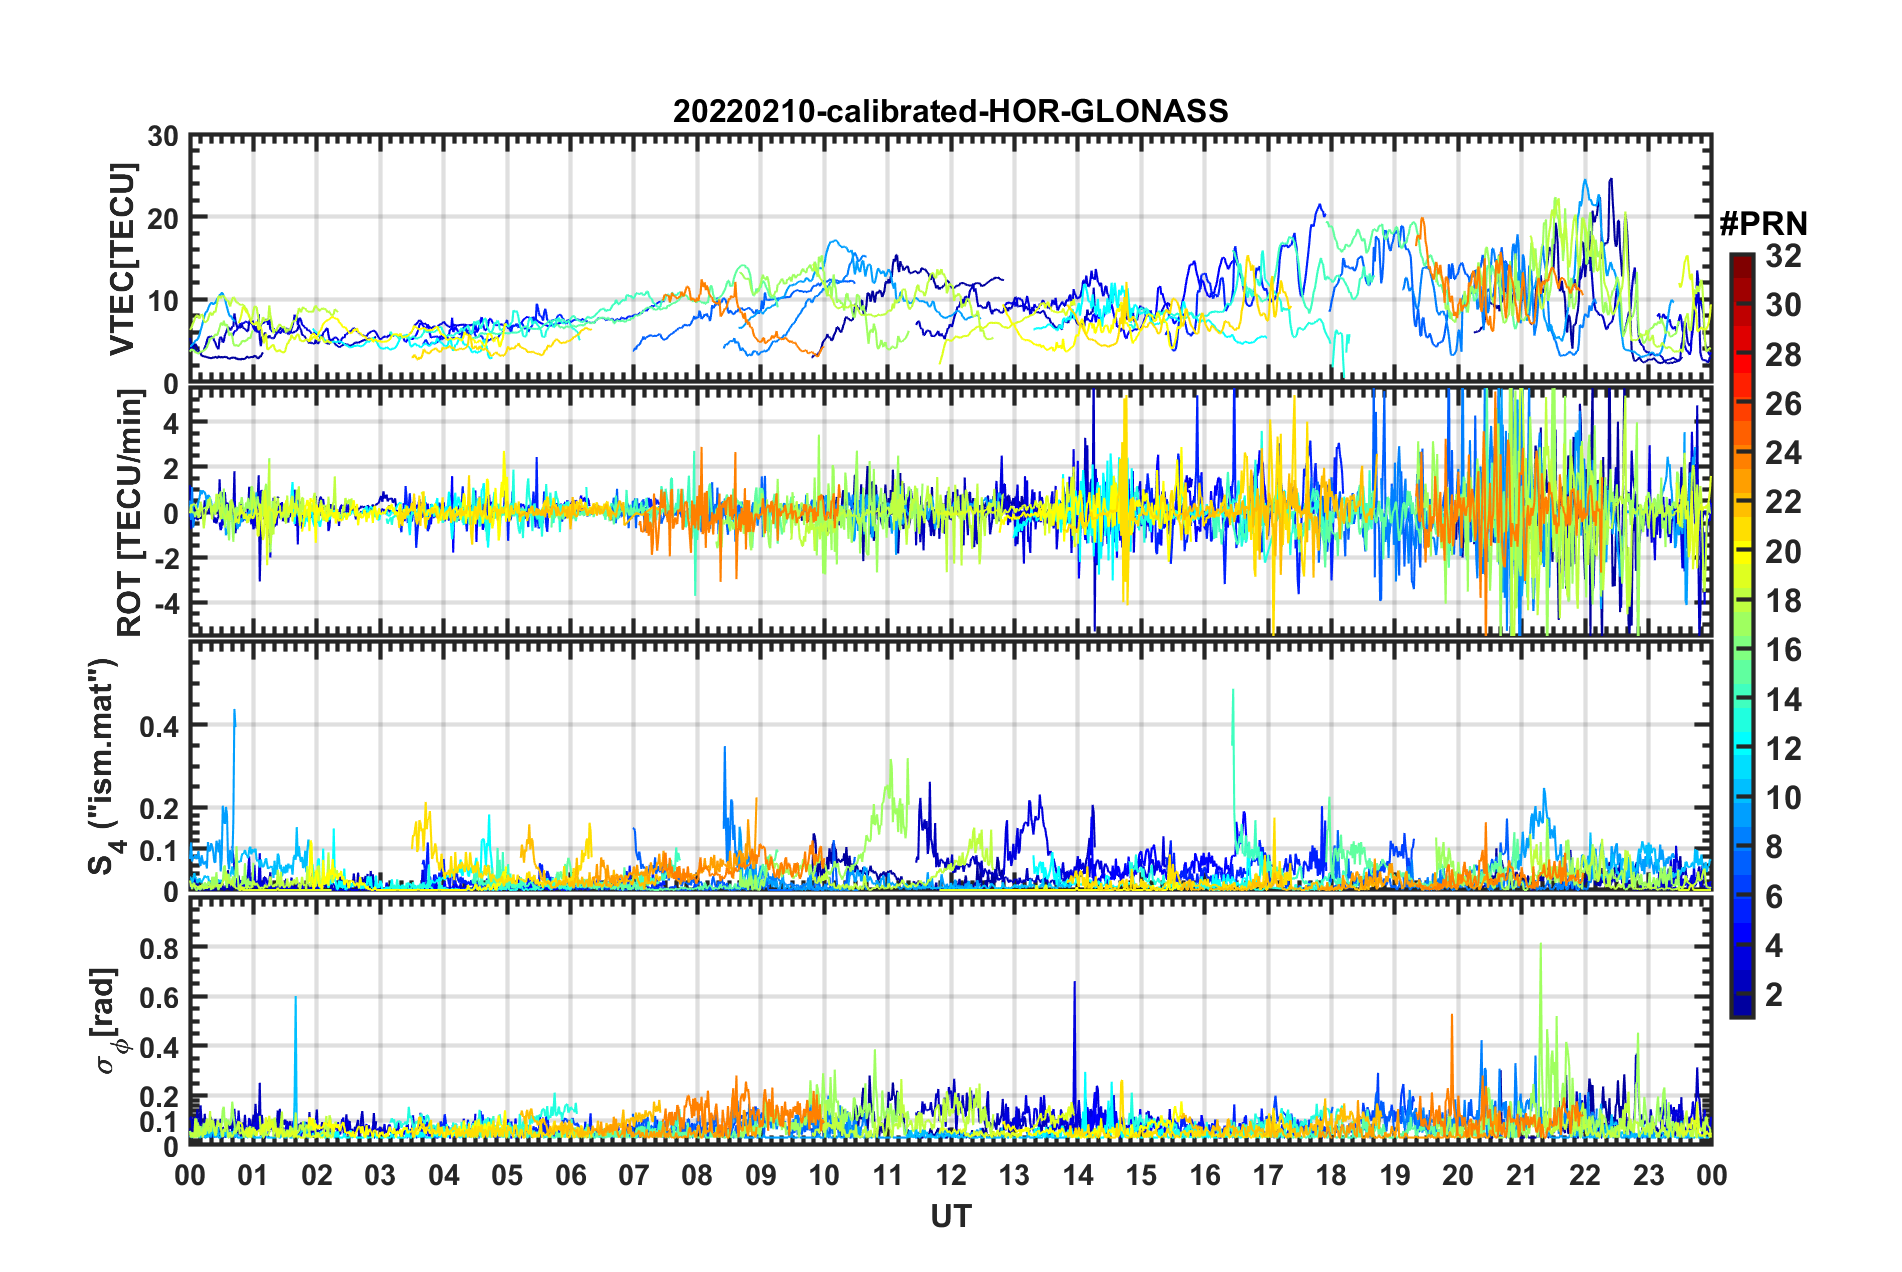Click the plot title "20220210-calibrated-HOR-GLONASS"
The width and height of the screenshot is (1902, 1272).
point(950,110)
